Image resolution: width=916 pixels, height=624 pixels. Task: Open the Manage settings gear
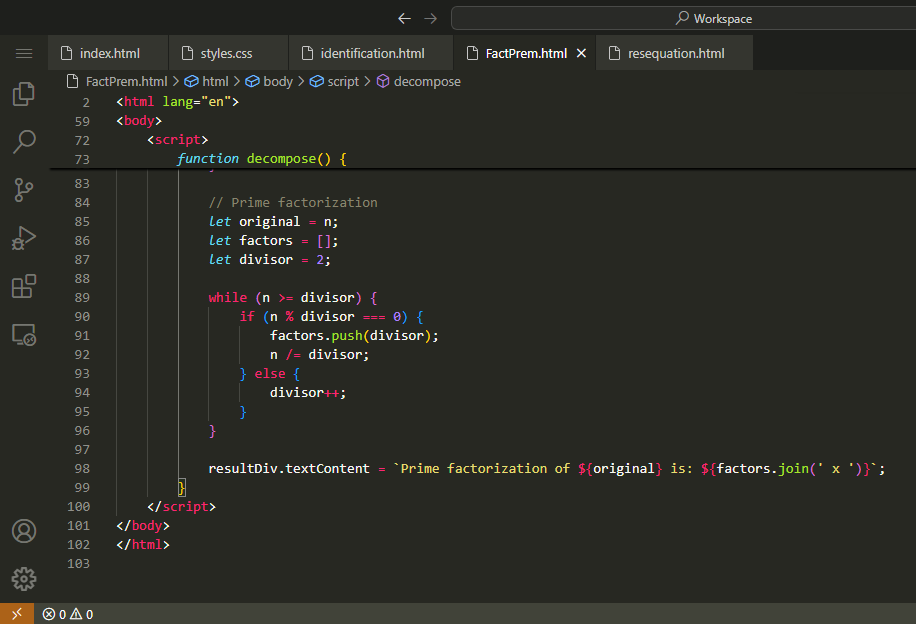pos(24,579)
